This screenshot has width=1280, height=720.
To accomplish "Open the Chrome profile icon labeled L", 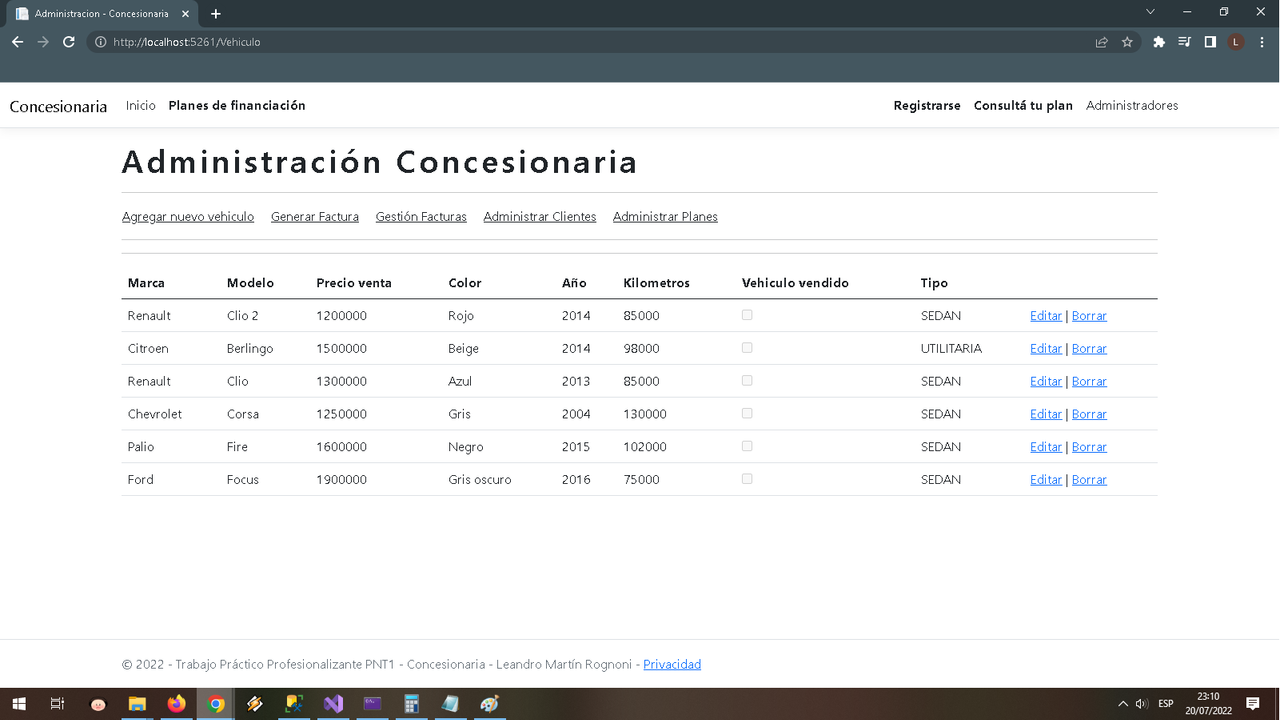I will (x=1235, y=42).
